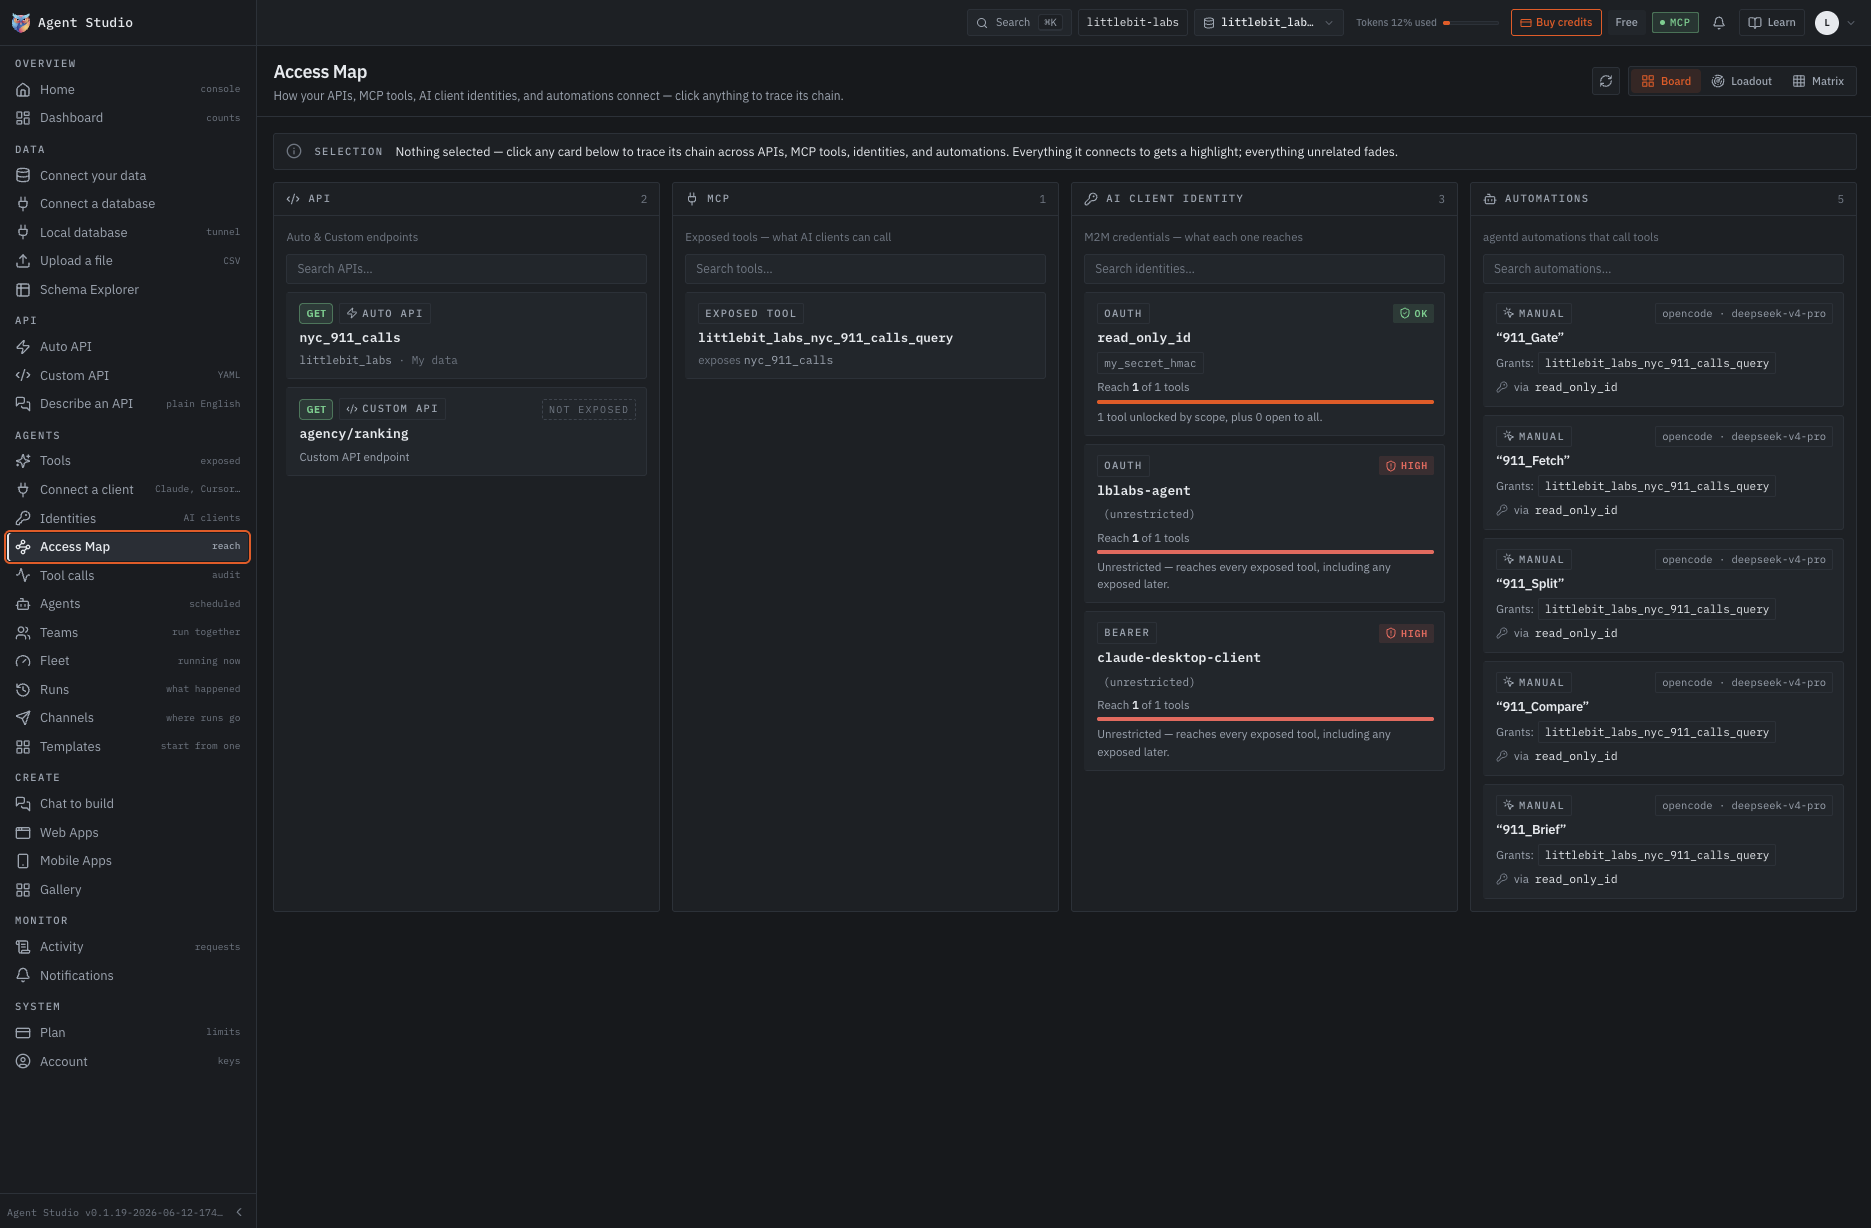Select the lblabs-agent identity card
Image resolution: width=1871 pixels, height=1228 pixels.
(1264, 524)
